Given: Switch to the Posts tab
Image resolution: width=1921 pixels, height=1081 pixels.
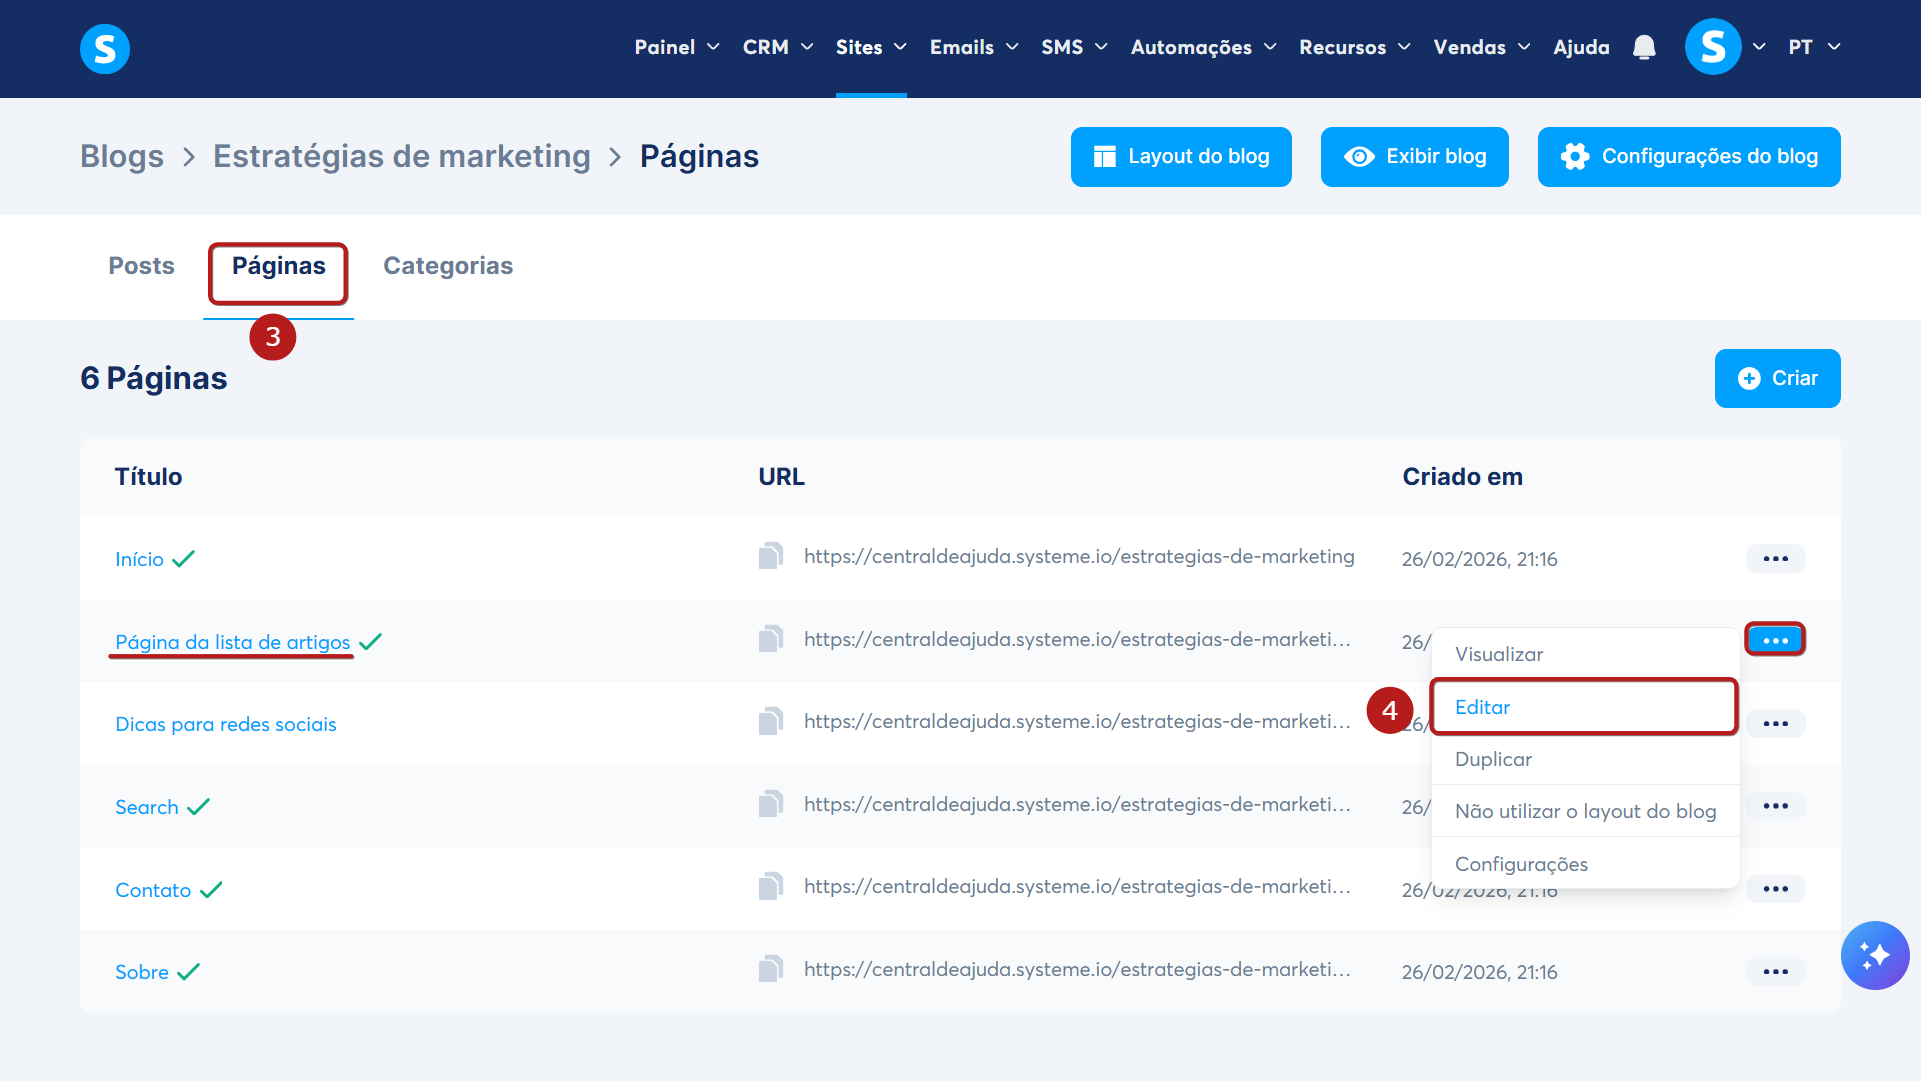Looking at the screenshot, I should point(141,266).
